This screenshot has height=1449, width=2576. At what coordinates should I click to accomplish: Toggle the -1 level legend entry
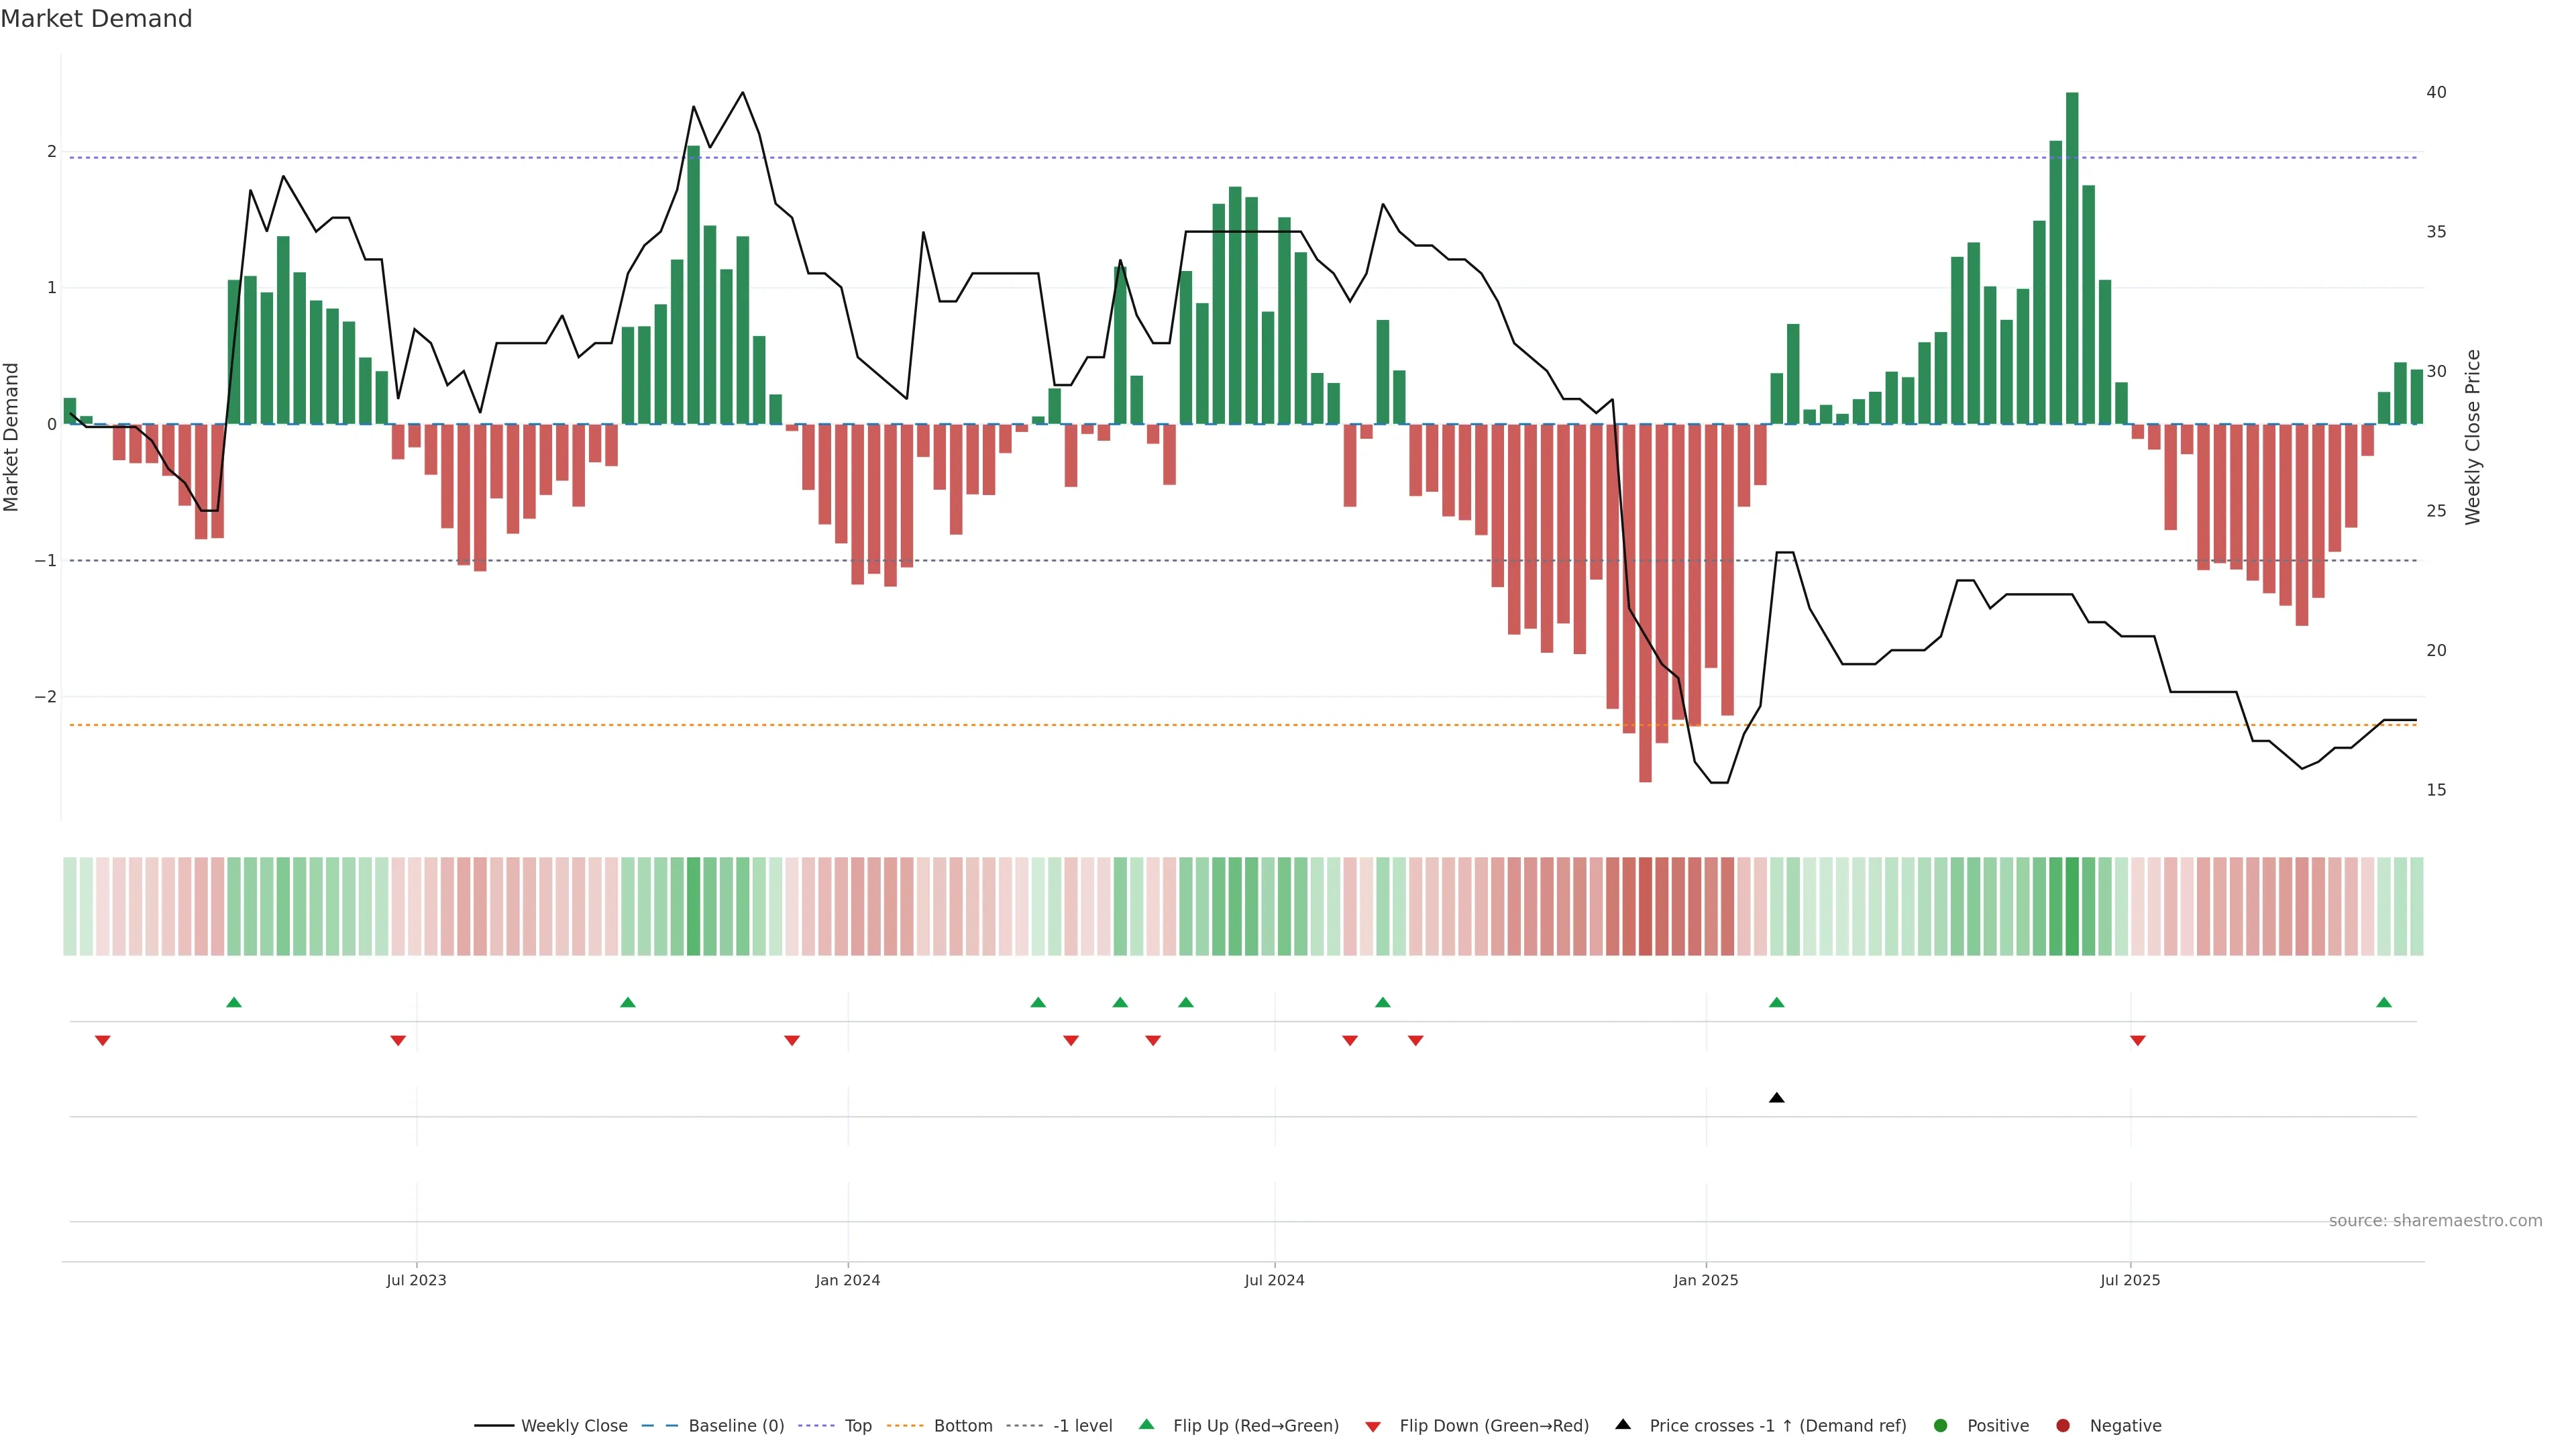tap(1082, 1426)
